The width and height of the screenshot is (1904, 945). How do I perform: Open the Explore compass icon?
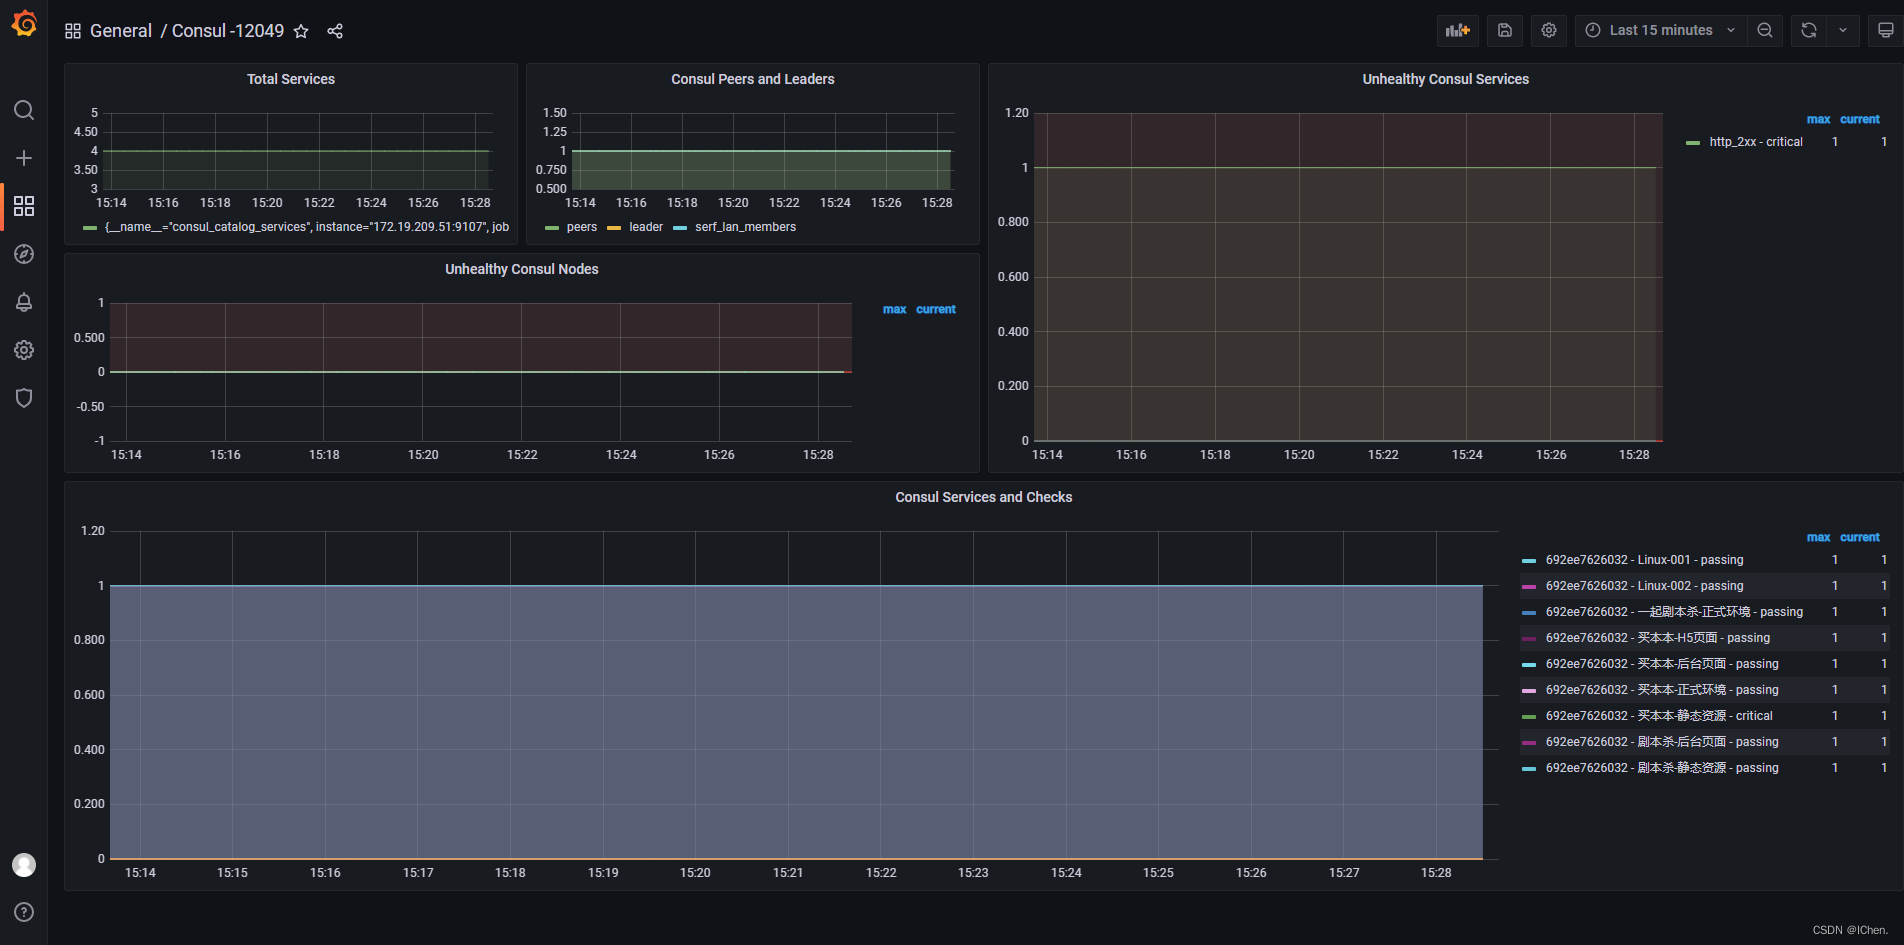(24, 254)
